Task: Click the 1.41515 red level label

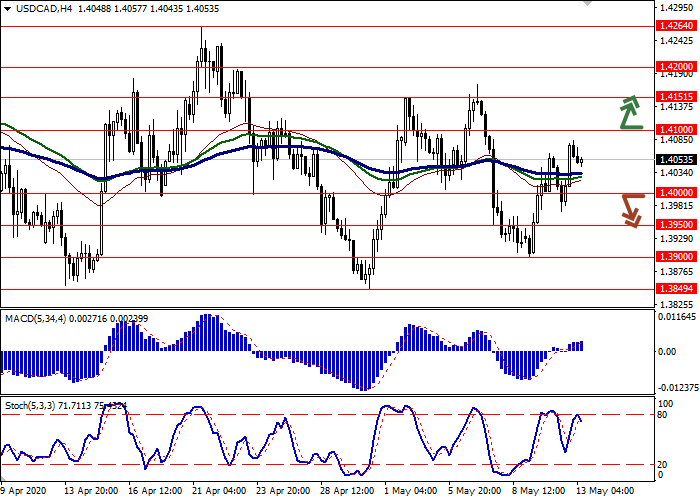Action: click(676, 97)
